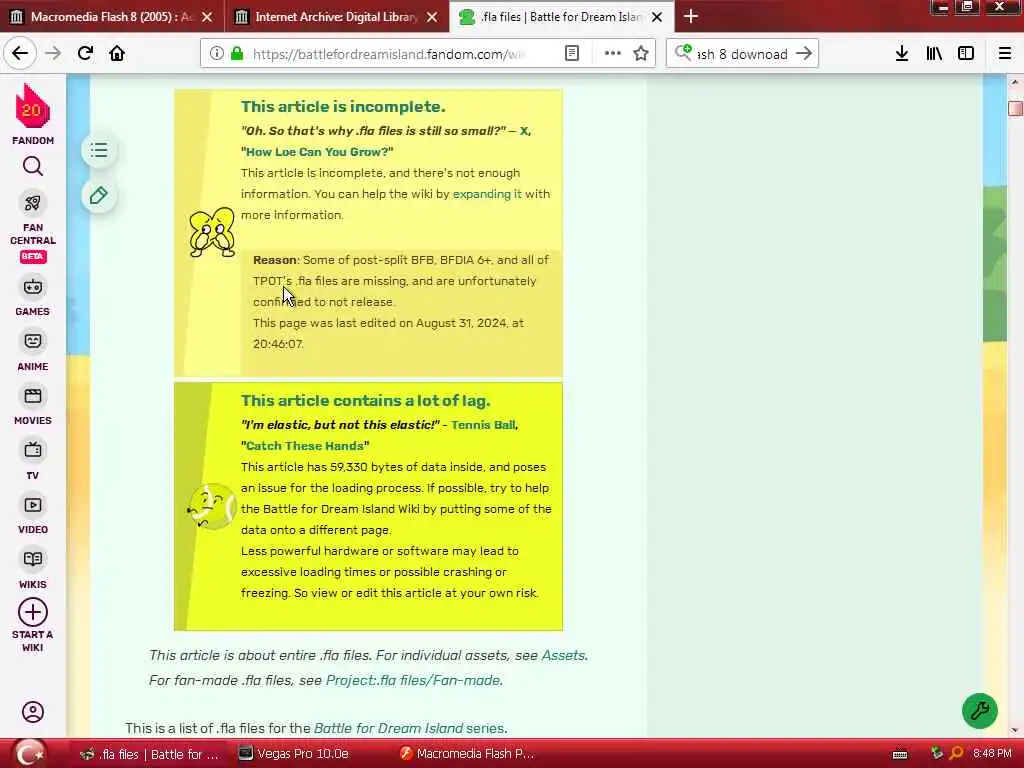1024x768 pixels.
Task: Click the Tennis Ball image
Action: click(211, 506)
